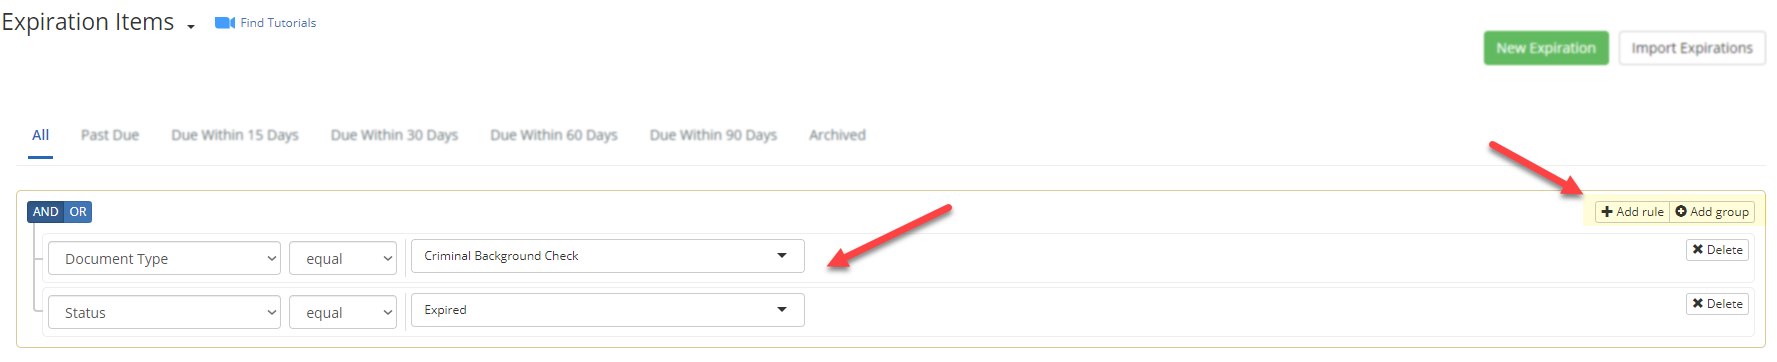Click the Import Expirations button
The image size is (1777, 362).
1692,48
